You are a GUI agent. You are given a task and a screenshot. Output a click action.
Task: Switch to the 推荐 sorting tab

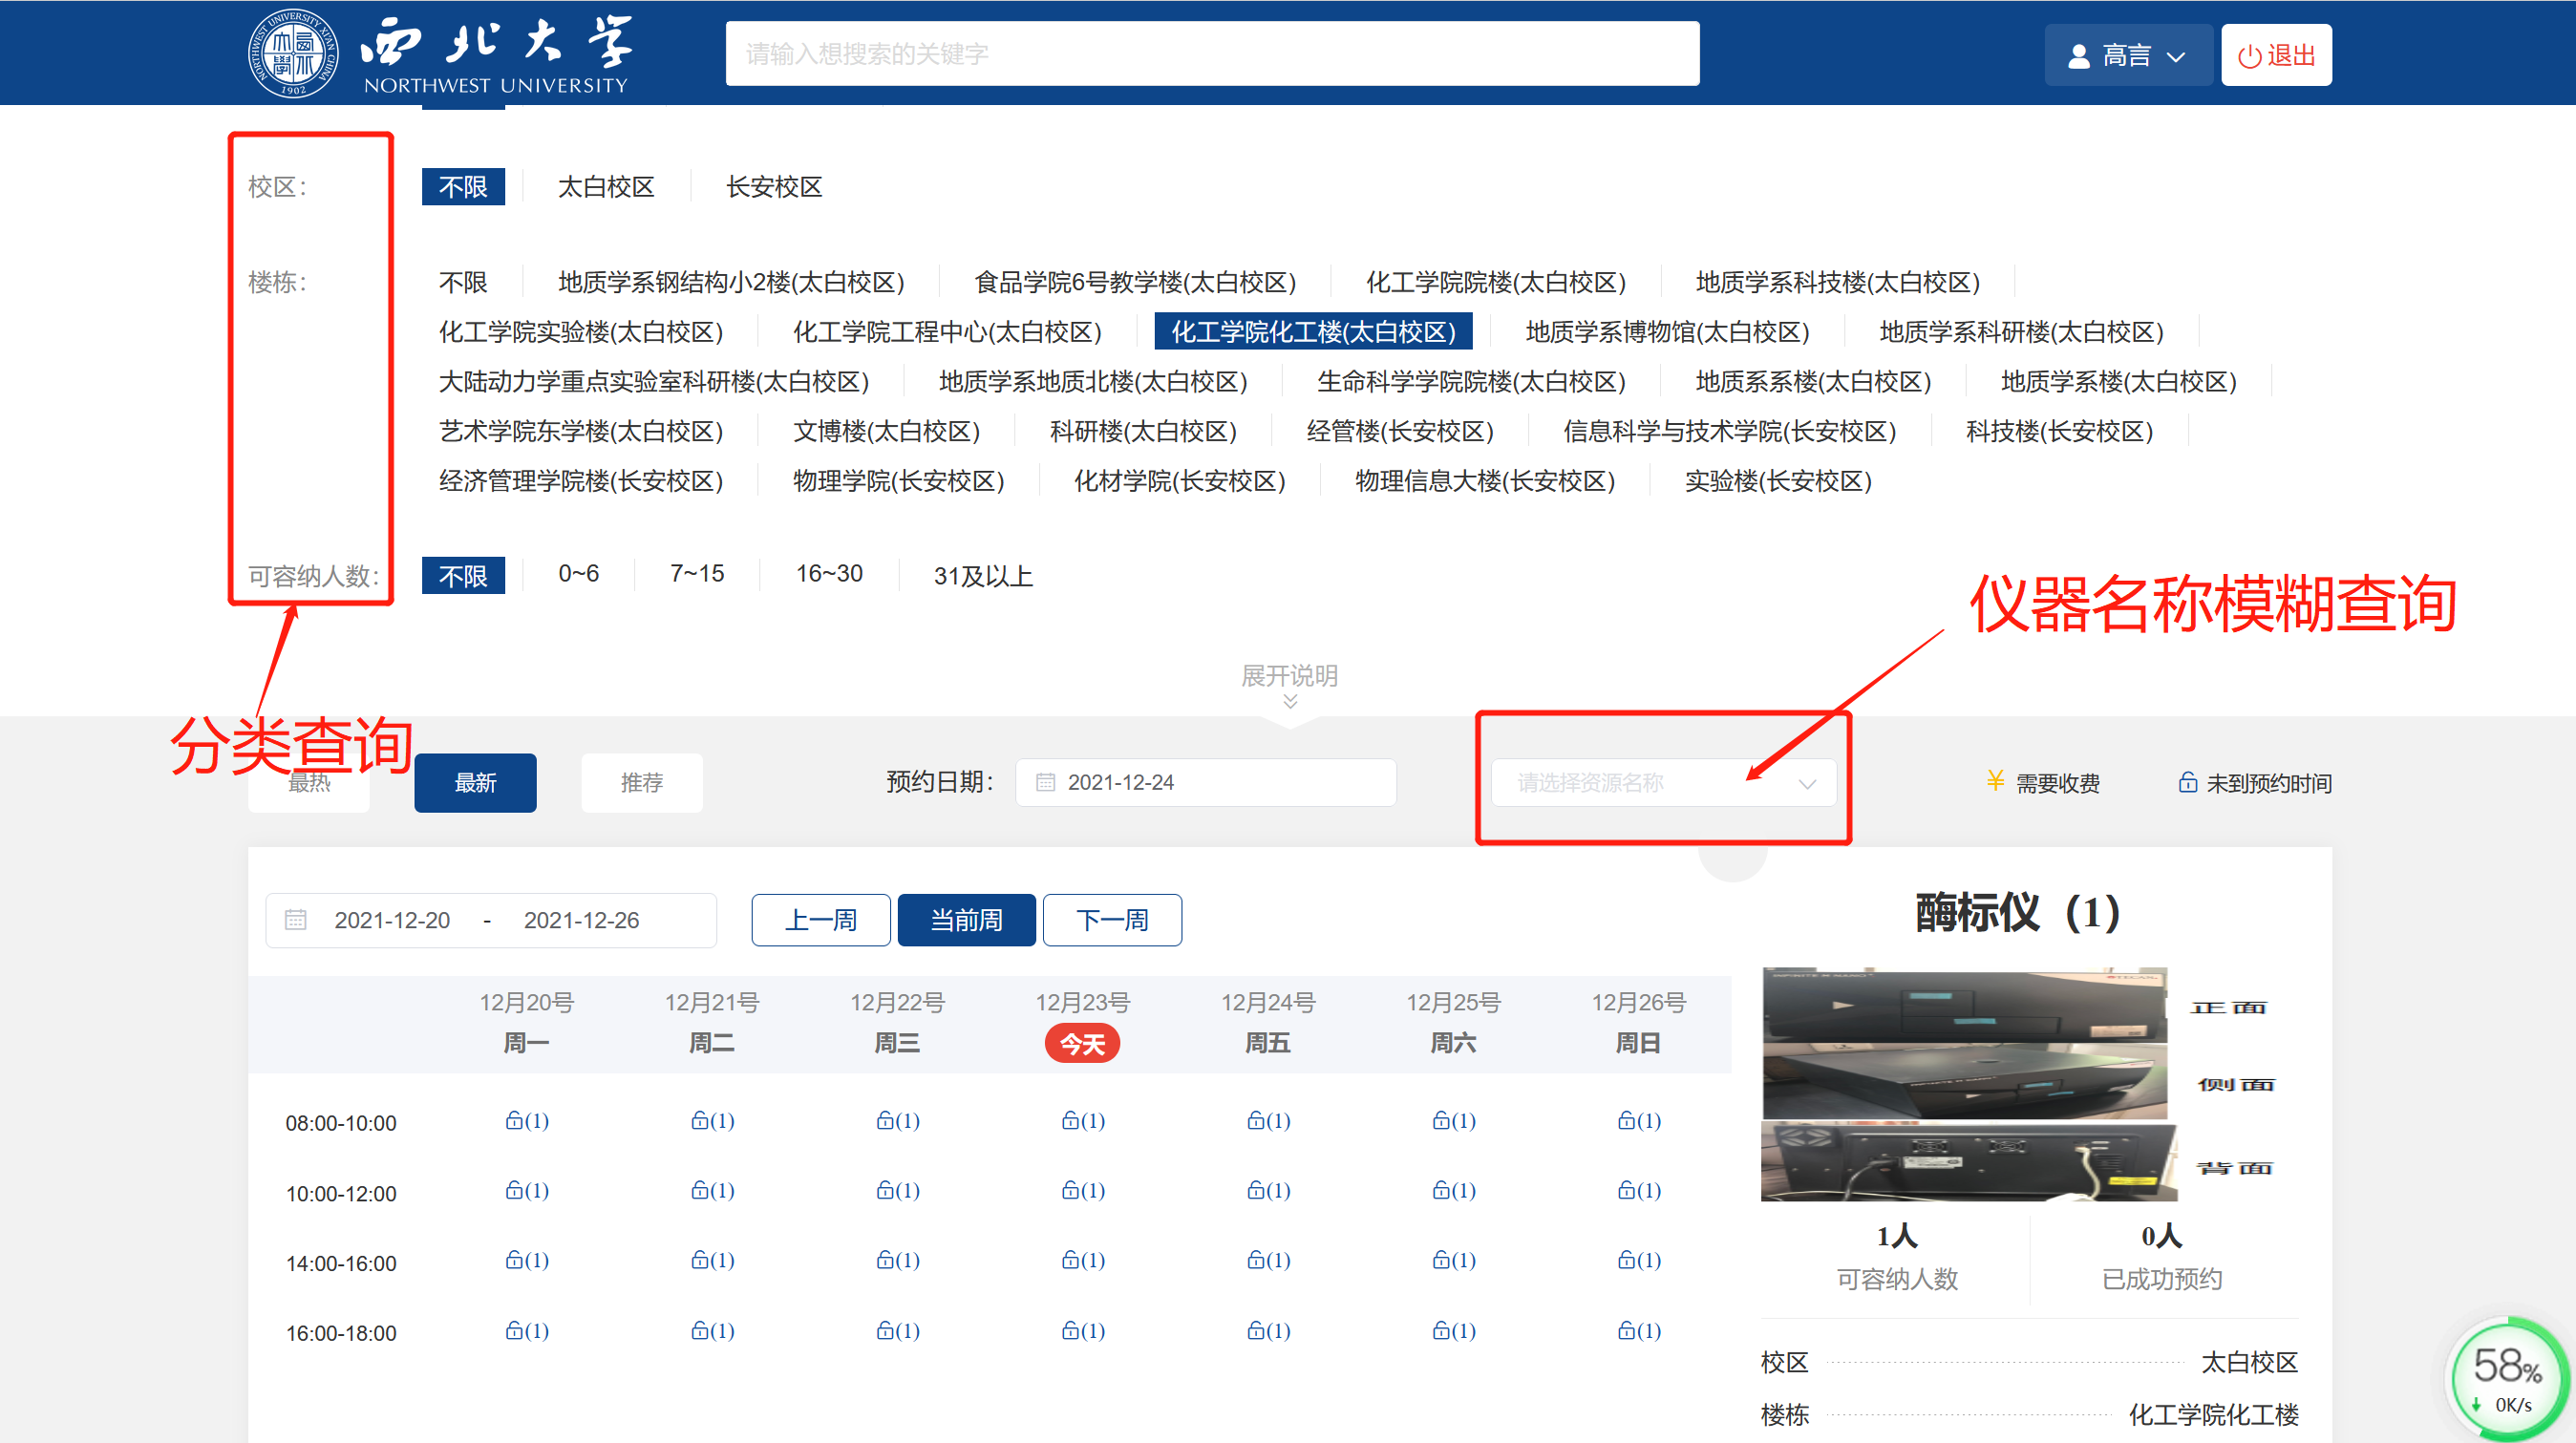[641, 783]
